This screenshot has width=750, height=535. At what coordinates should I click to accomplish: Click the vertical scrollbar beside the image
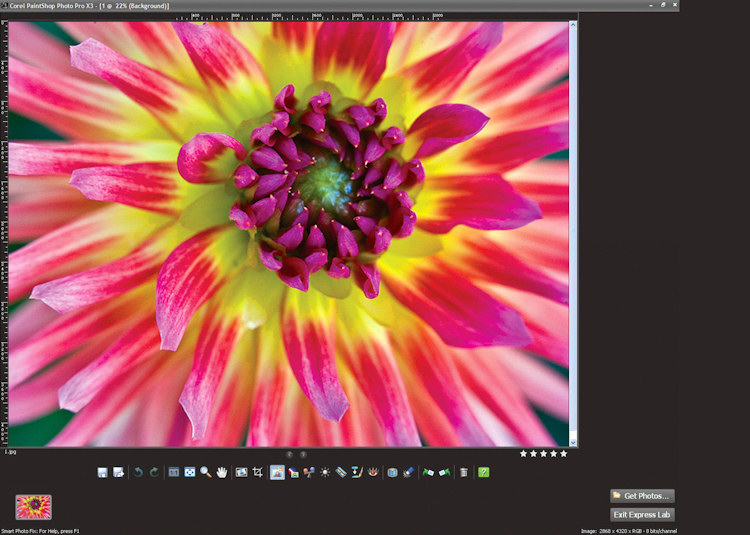point(573,230)
